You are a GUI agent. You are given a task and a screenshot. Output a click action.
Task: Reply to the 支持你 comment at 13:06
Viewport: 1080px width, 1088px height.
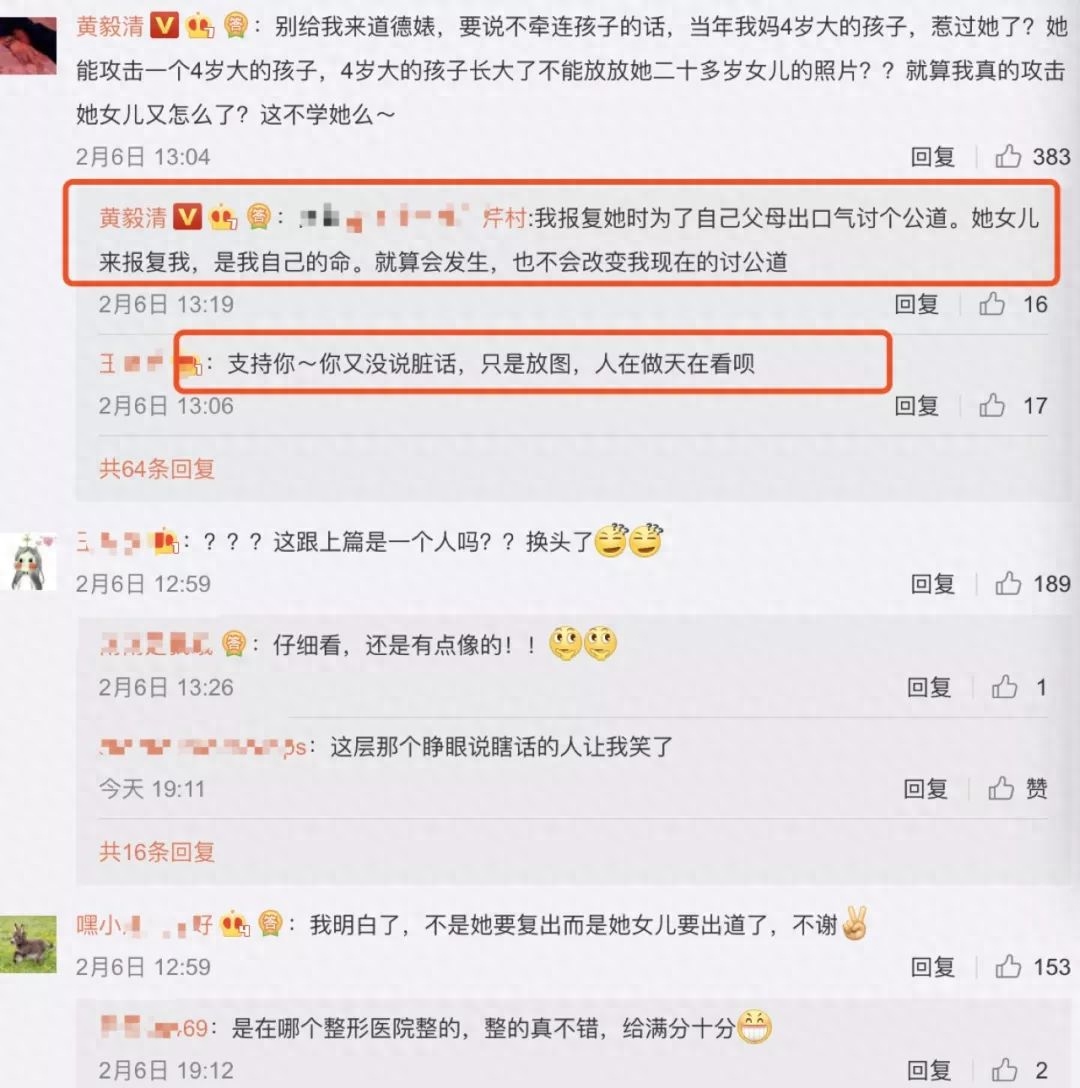click(x=916, y=405)
